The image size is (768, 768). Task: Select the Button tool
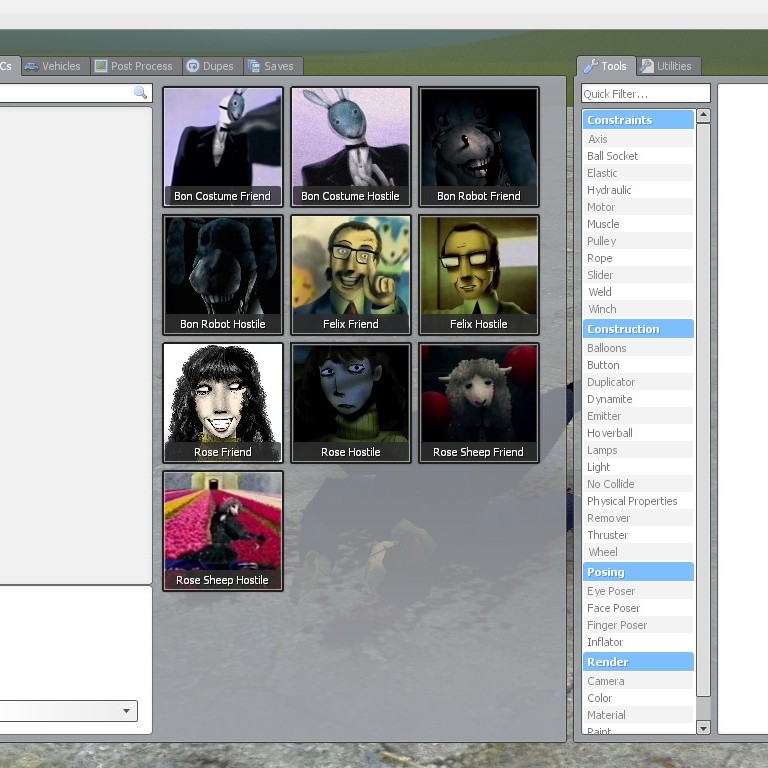point(638,365)
